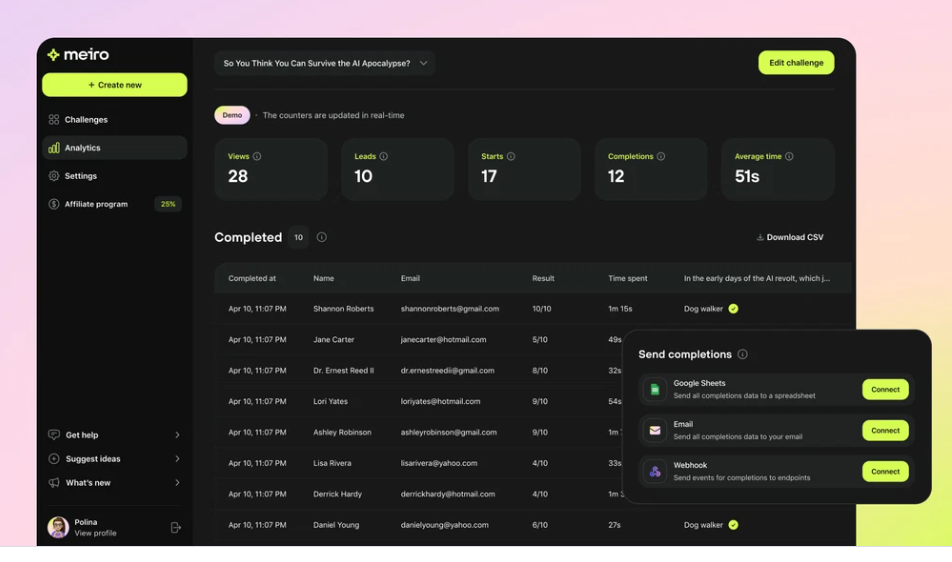Click the logout icon

[x=175, y=528]
